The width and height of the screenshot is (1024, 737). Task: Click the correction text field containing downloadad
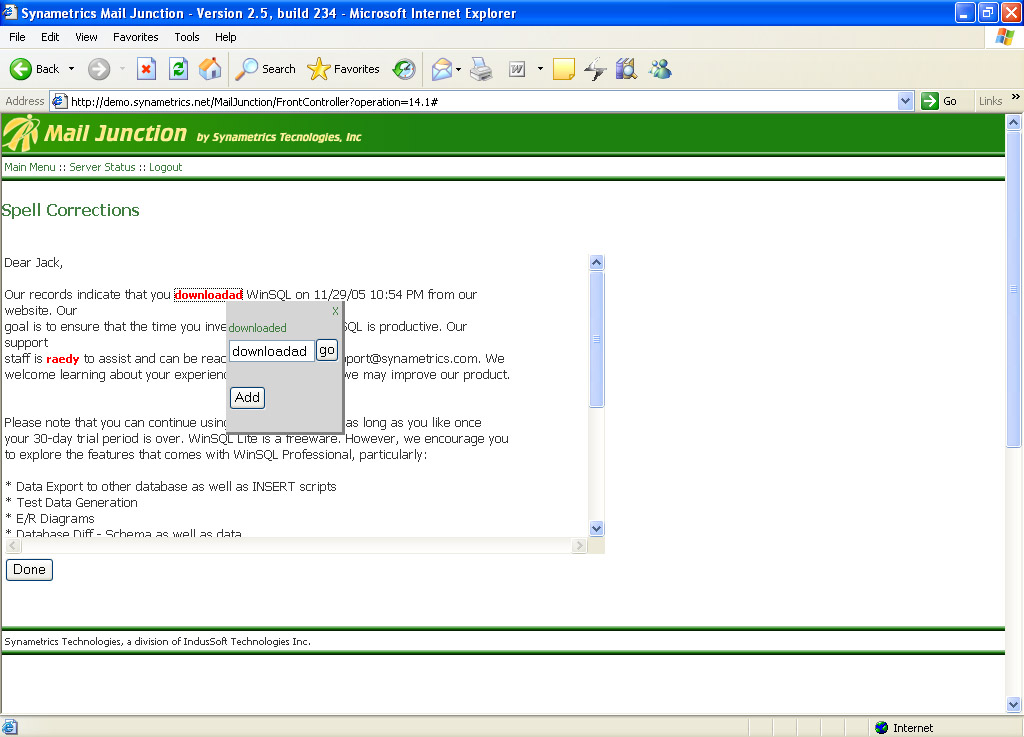[x=271, y=351]
